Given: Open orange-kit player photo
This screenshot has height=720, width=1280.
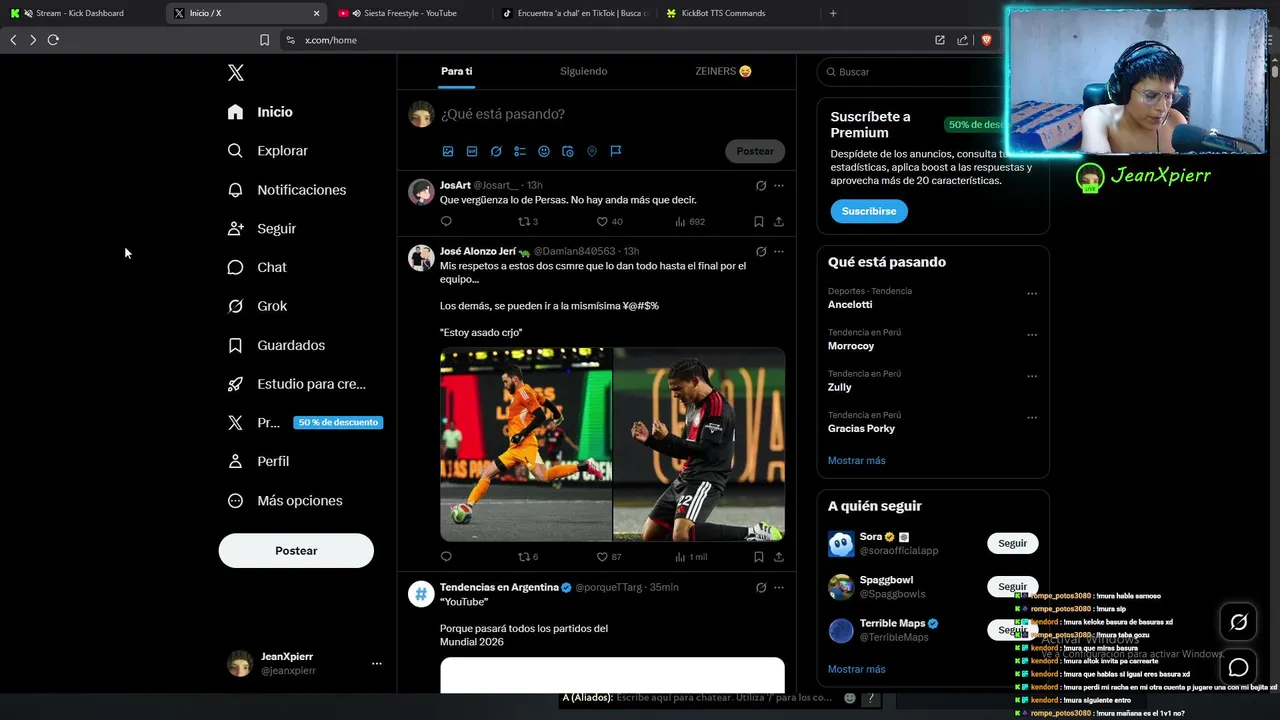Looking at the screenshot, I should click(526, 444).
